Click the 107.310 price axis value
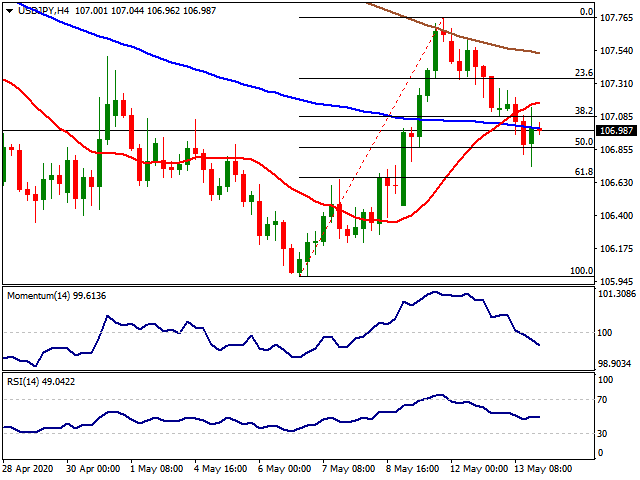Viewport: 640px width, 480px height. coord(616,84)
